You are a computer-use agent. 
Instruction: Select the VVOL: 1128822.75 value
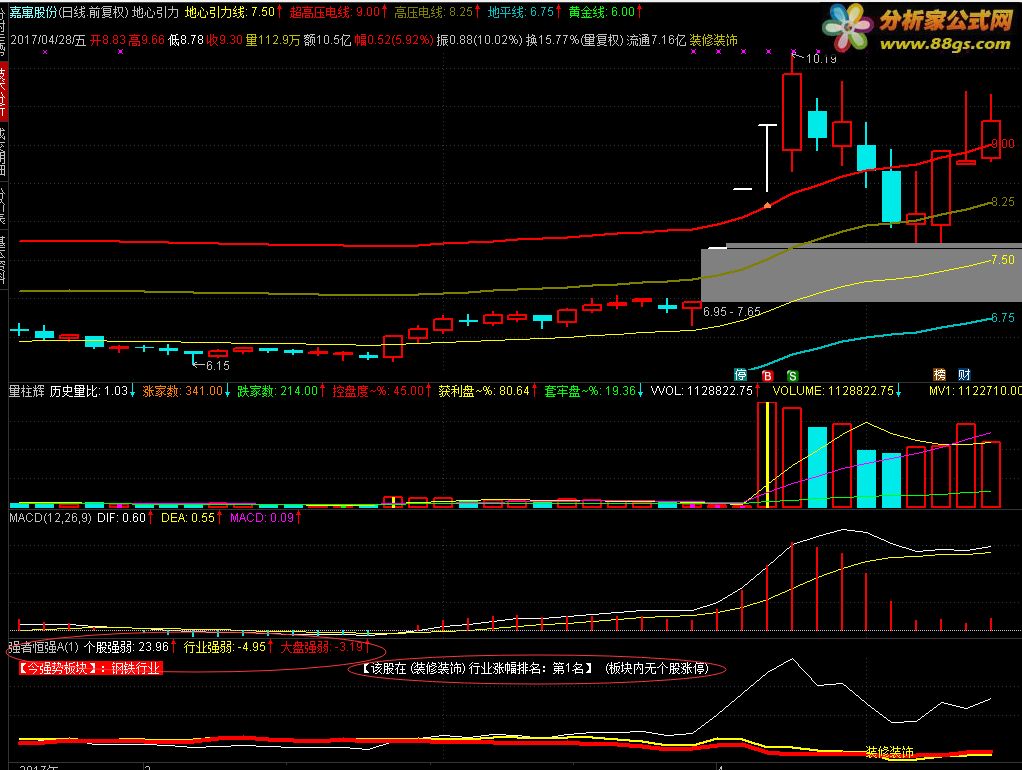pos(701,391)
